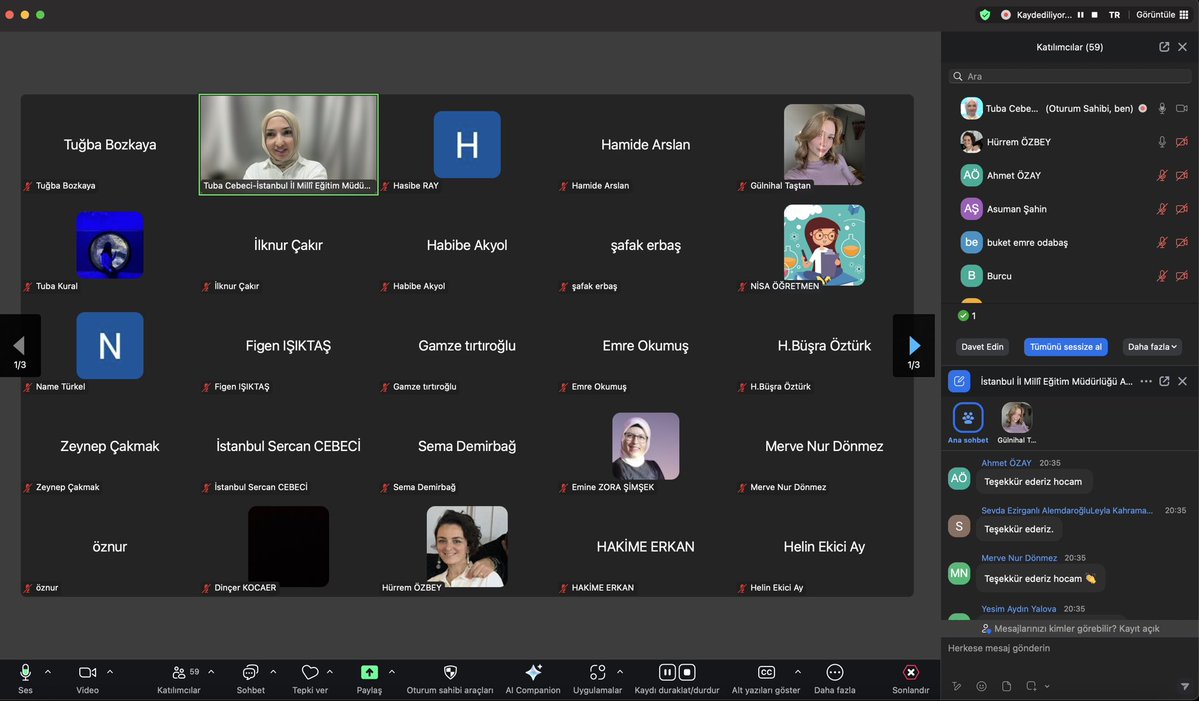Unmute Burcu's microphone icon
The image size is (1199, 701).
[1162, 276]
